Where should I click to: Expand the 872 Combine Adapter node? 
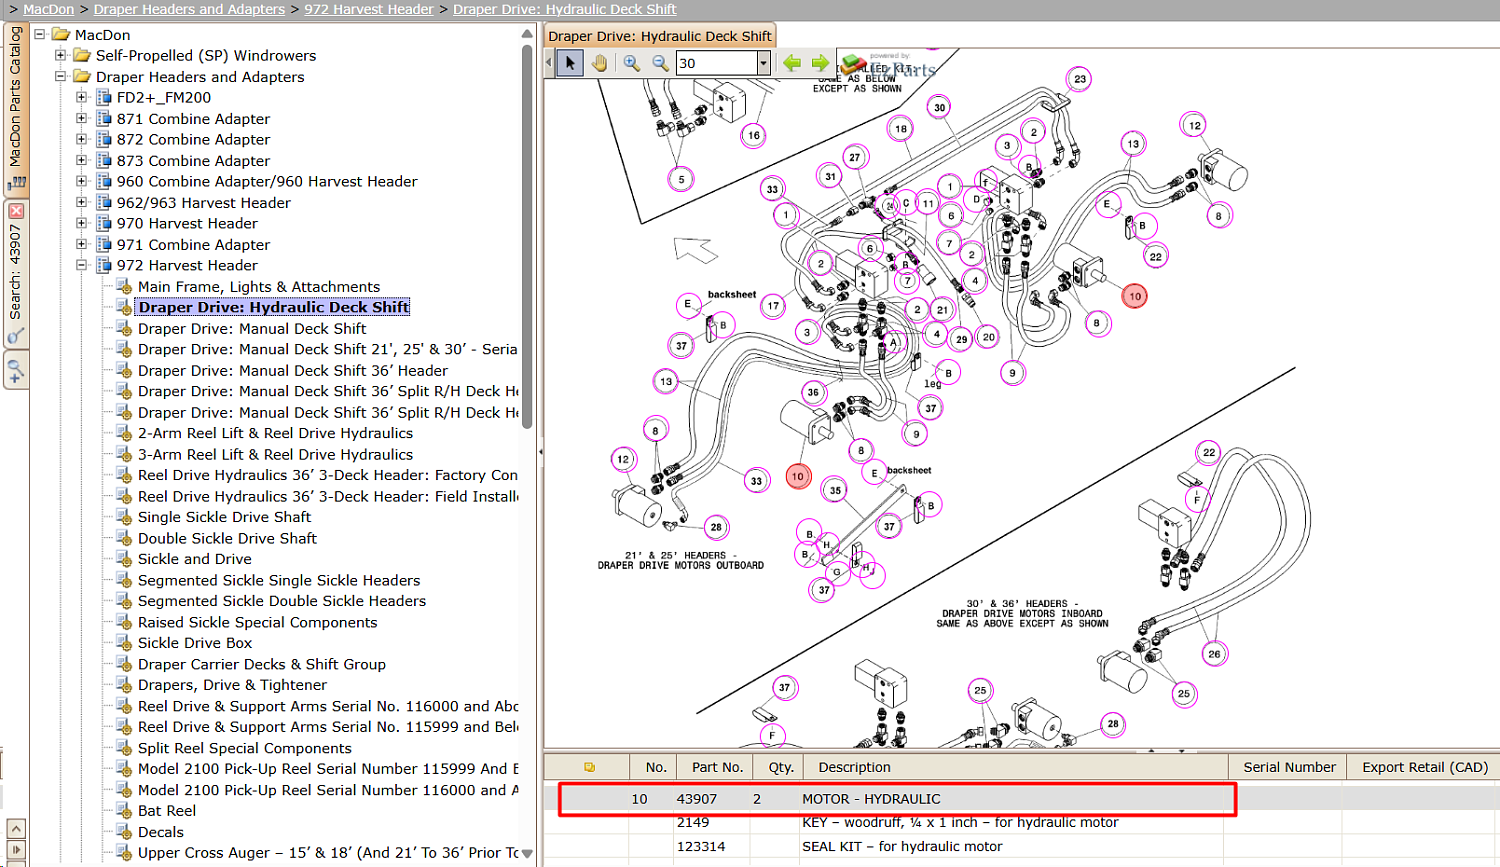coord(82,139)
